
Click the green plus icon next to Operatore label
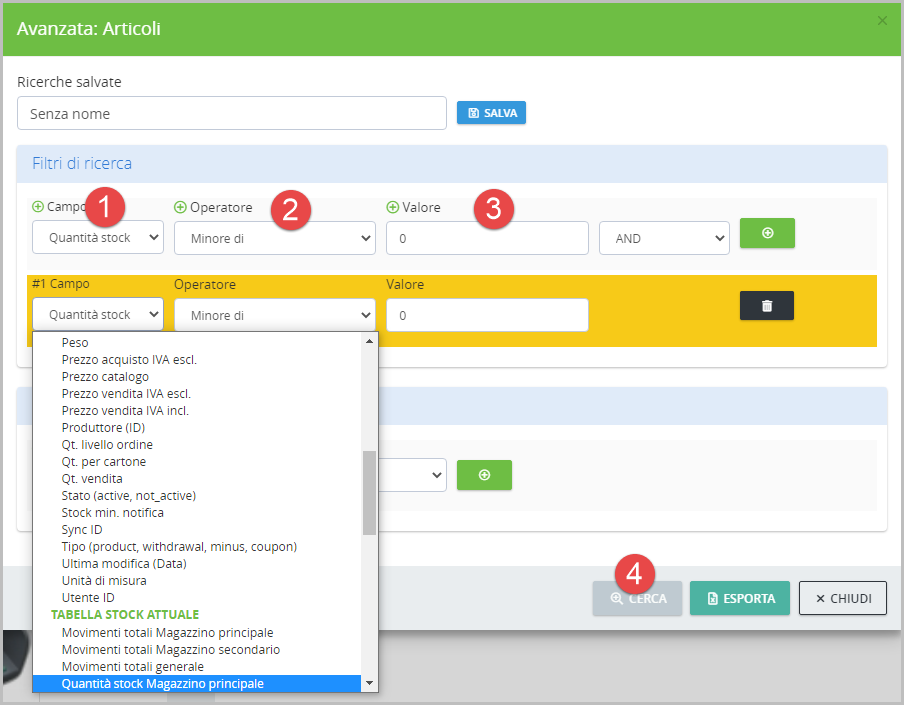pos(180,207)
